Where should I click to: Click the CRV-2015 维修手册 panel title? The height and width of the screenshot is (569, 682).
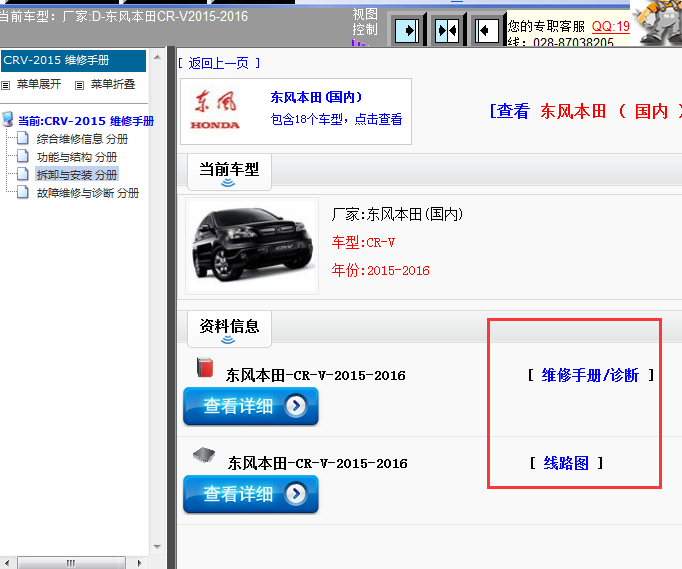(x=74, y=60)
